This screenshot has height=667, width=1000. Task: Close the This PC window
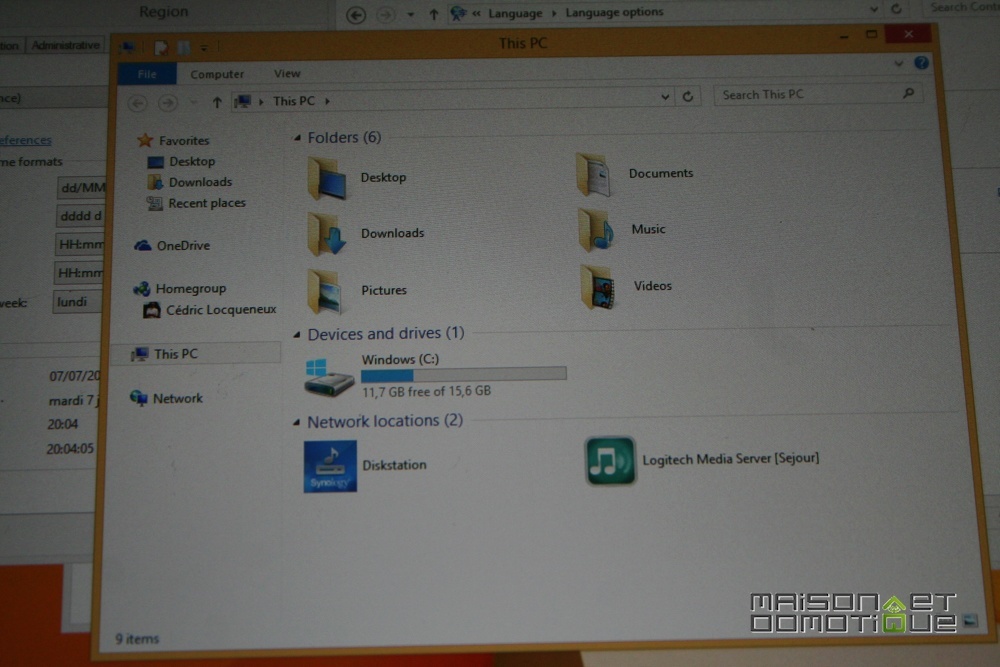(x=908, y=34)
